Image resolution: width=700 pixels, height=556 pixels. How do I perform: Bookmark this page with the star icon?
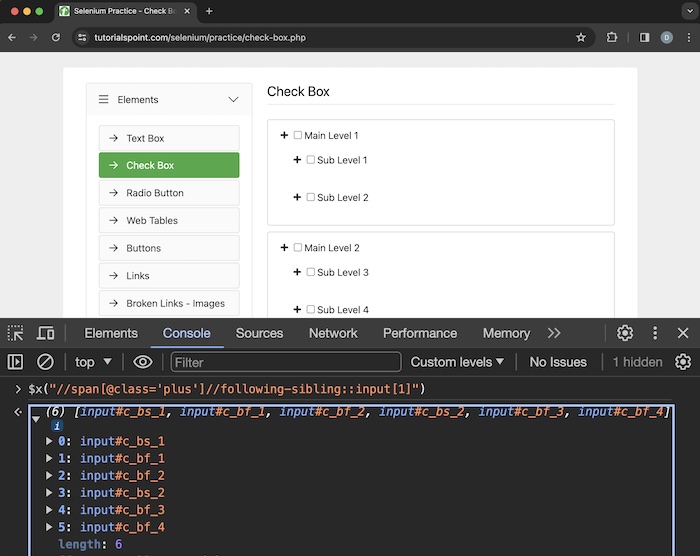pyautogui.click(x=581, y=37)
